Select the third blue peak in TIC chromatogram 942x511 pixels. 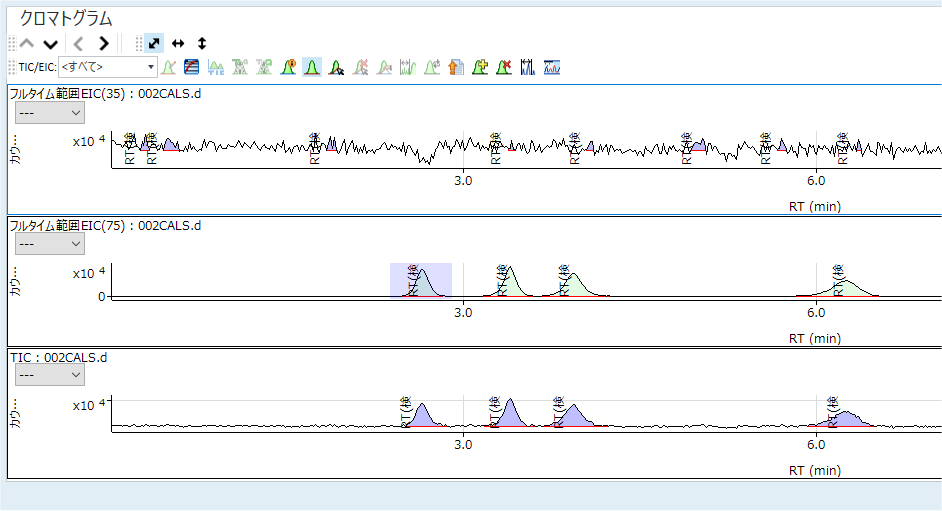click(x=574, y=417)
